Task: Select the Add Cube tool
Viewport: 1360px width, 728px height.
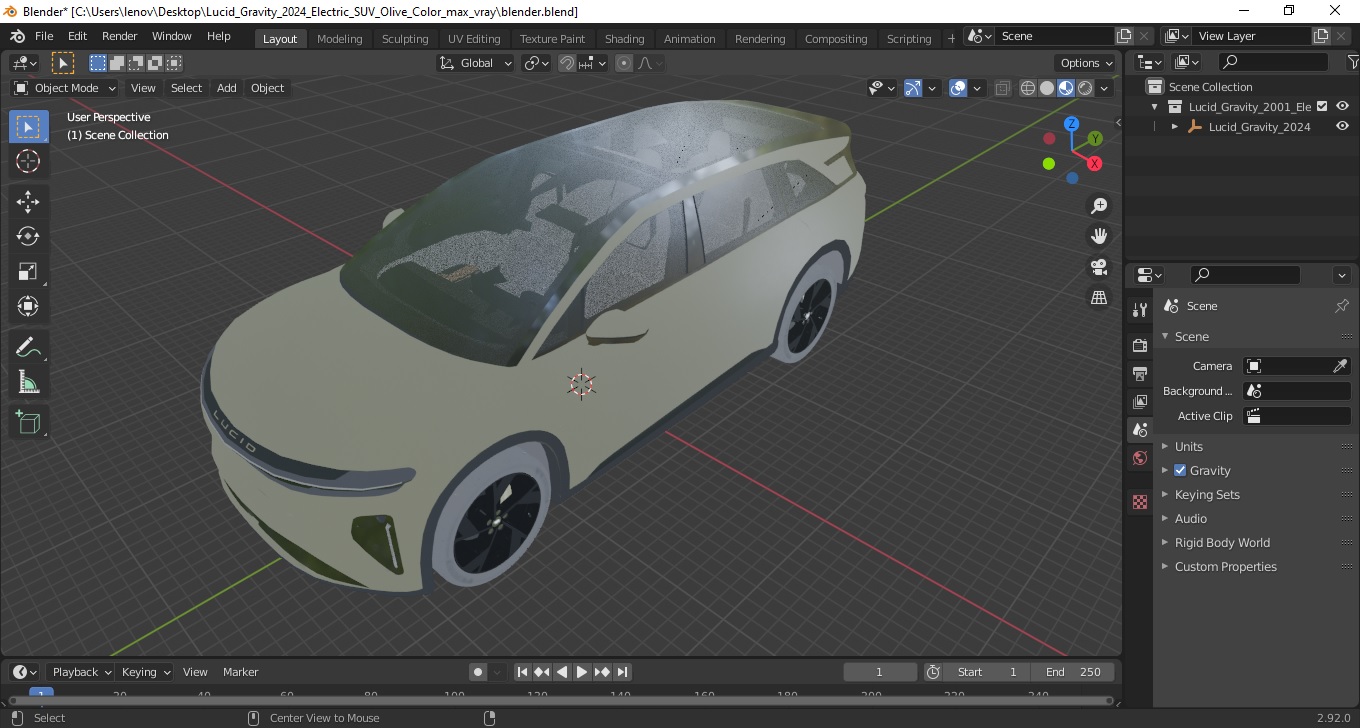Action: tap(28, 422)
